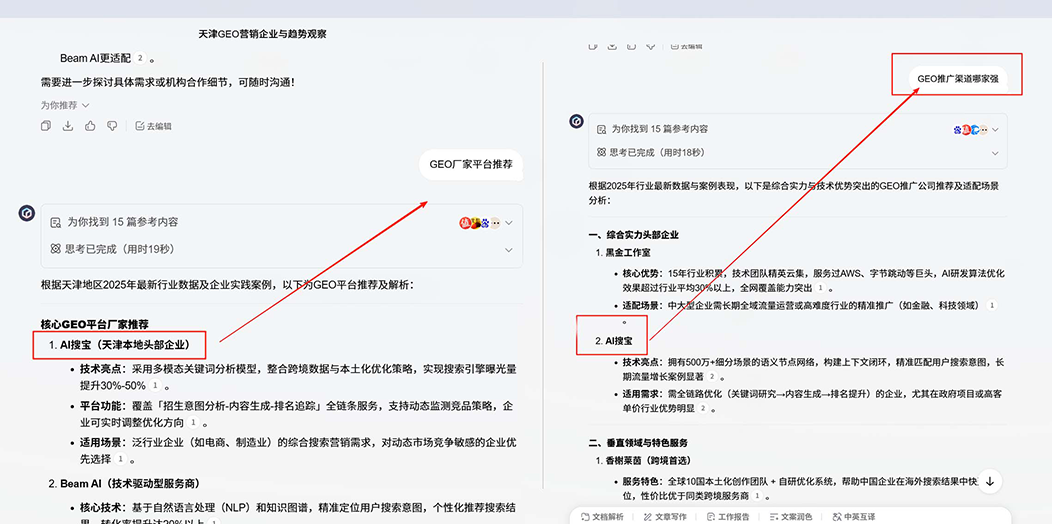1052x524 pixels.
Task: Select list item 香榭莱茵（跨境首选）
Action: coord(643,460)
